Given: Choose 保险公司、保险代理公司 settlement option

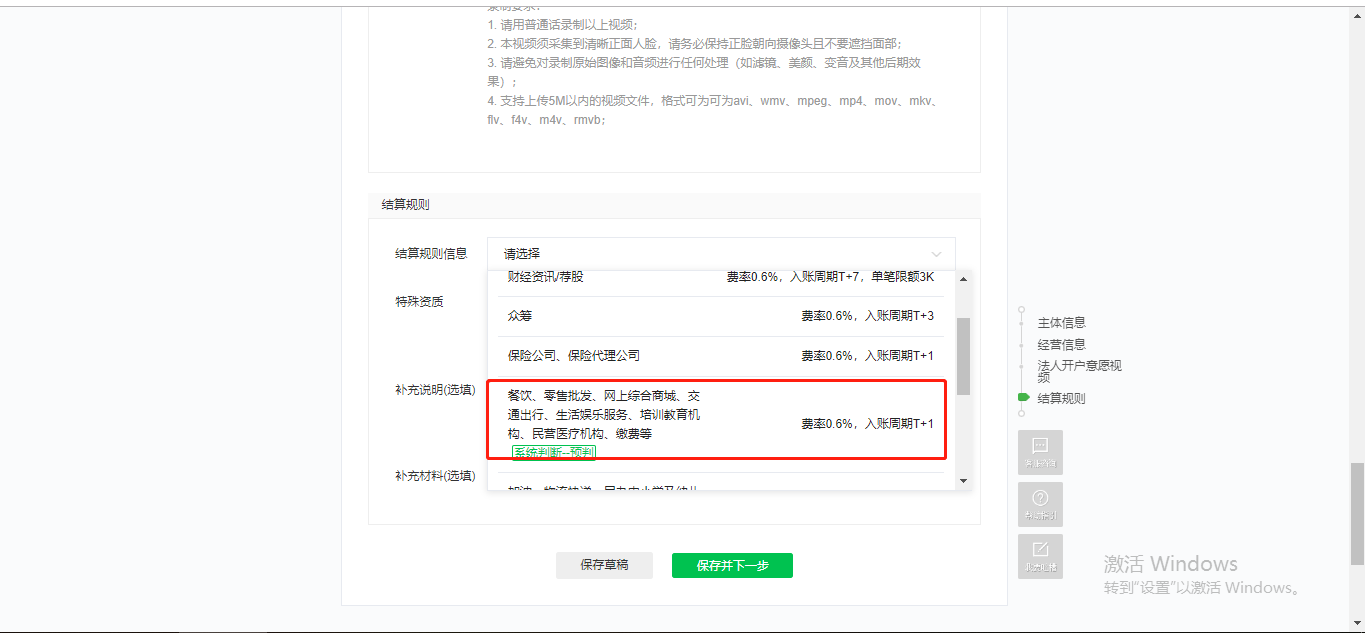Looking at the screenshot, I should 720,356.
